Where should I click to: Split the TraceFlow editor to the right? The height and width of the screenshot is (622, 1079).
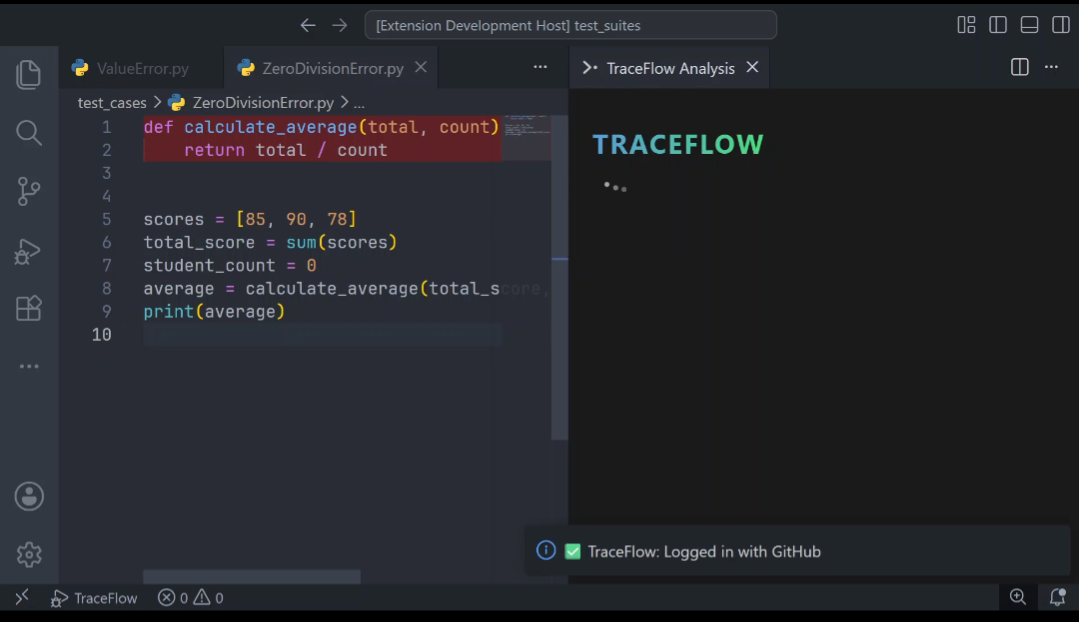point(1020,67)
